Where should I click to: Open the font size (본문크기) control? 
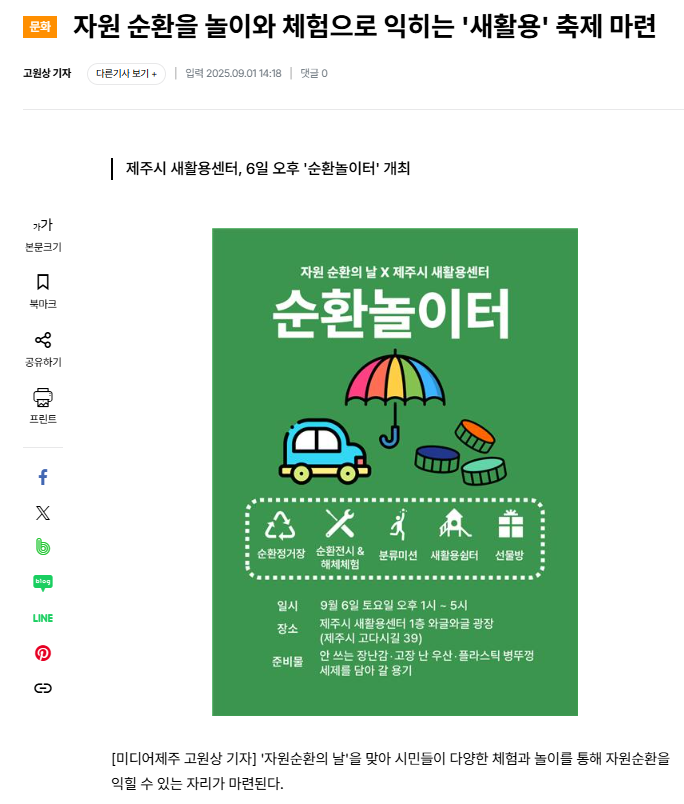click(43, 235)
